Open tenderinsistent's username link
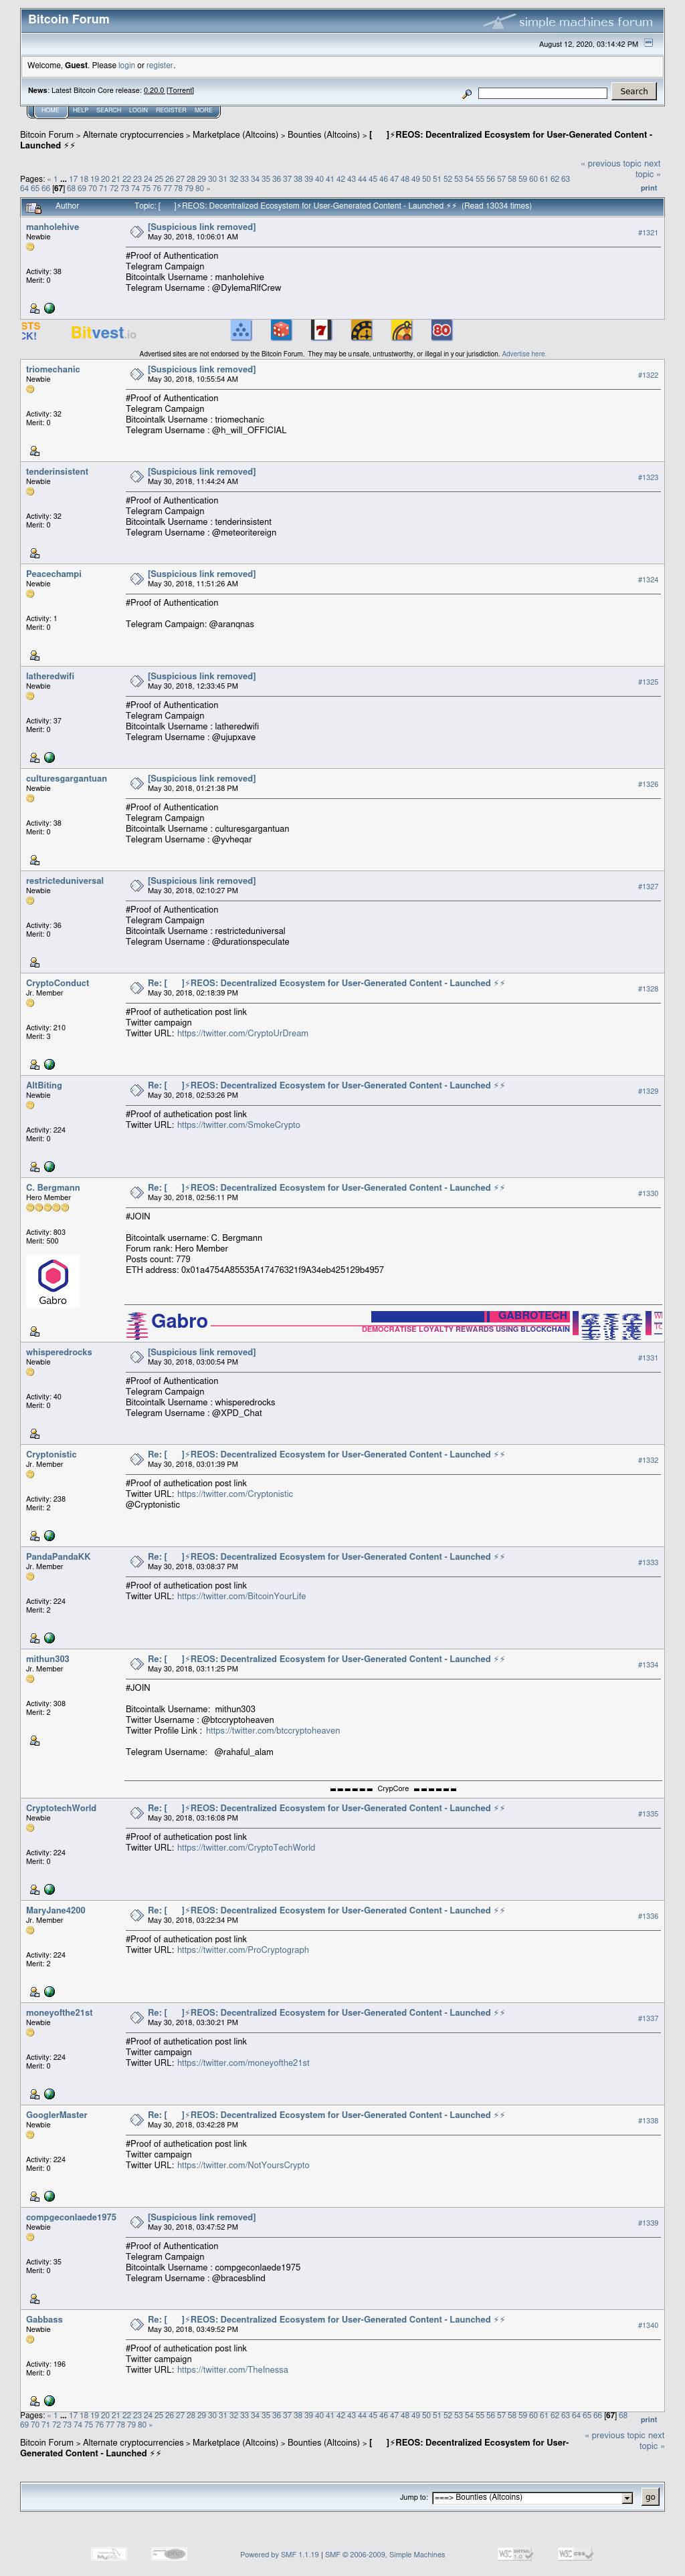The width and height of the screenshot is (685, 2576). [57, 471]
